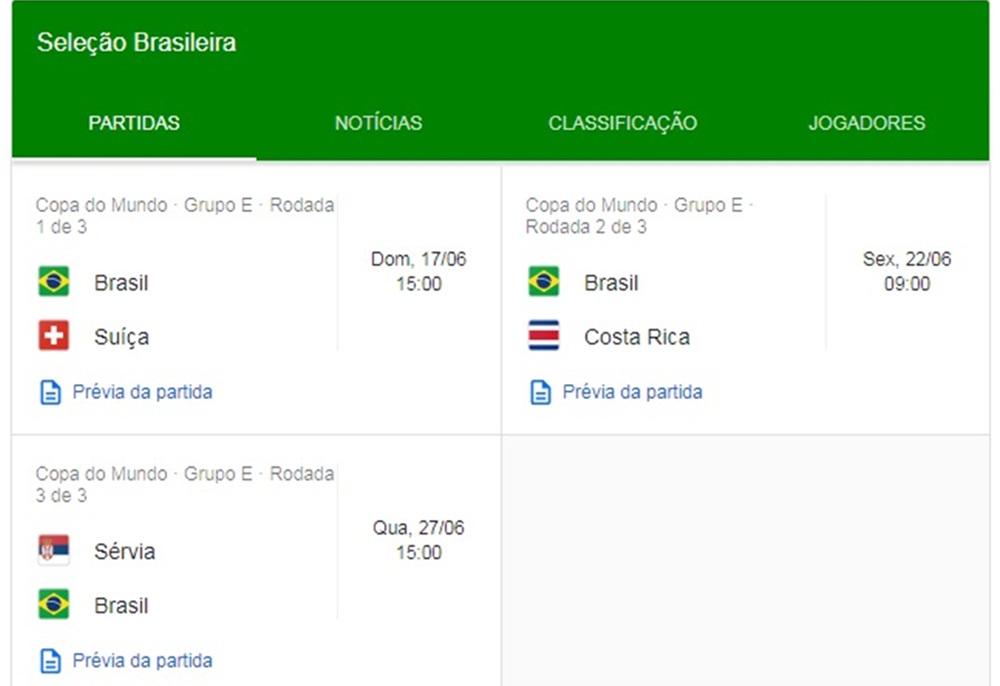Click the Seleção Brasileira header title
The image size is (1000, 686).
click(136, 43)
